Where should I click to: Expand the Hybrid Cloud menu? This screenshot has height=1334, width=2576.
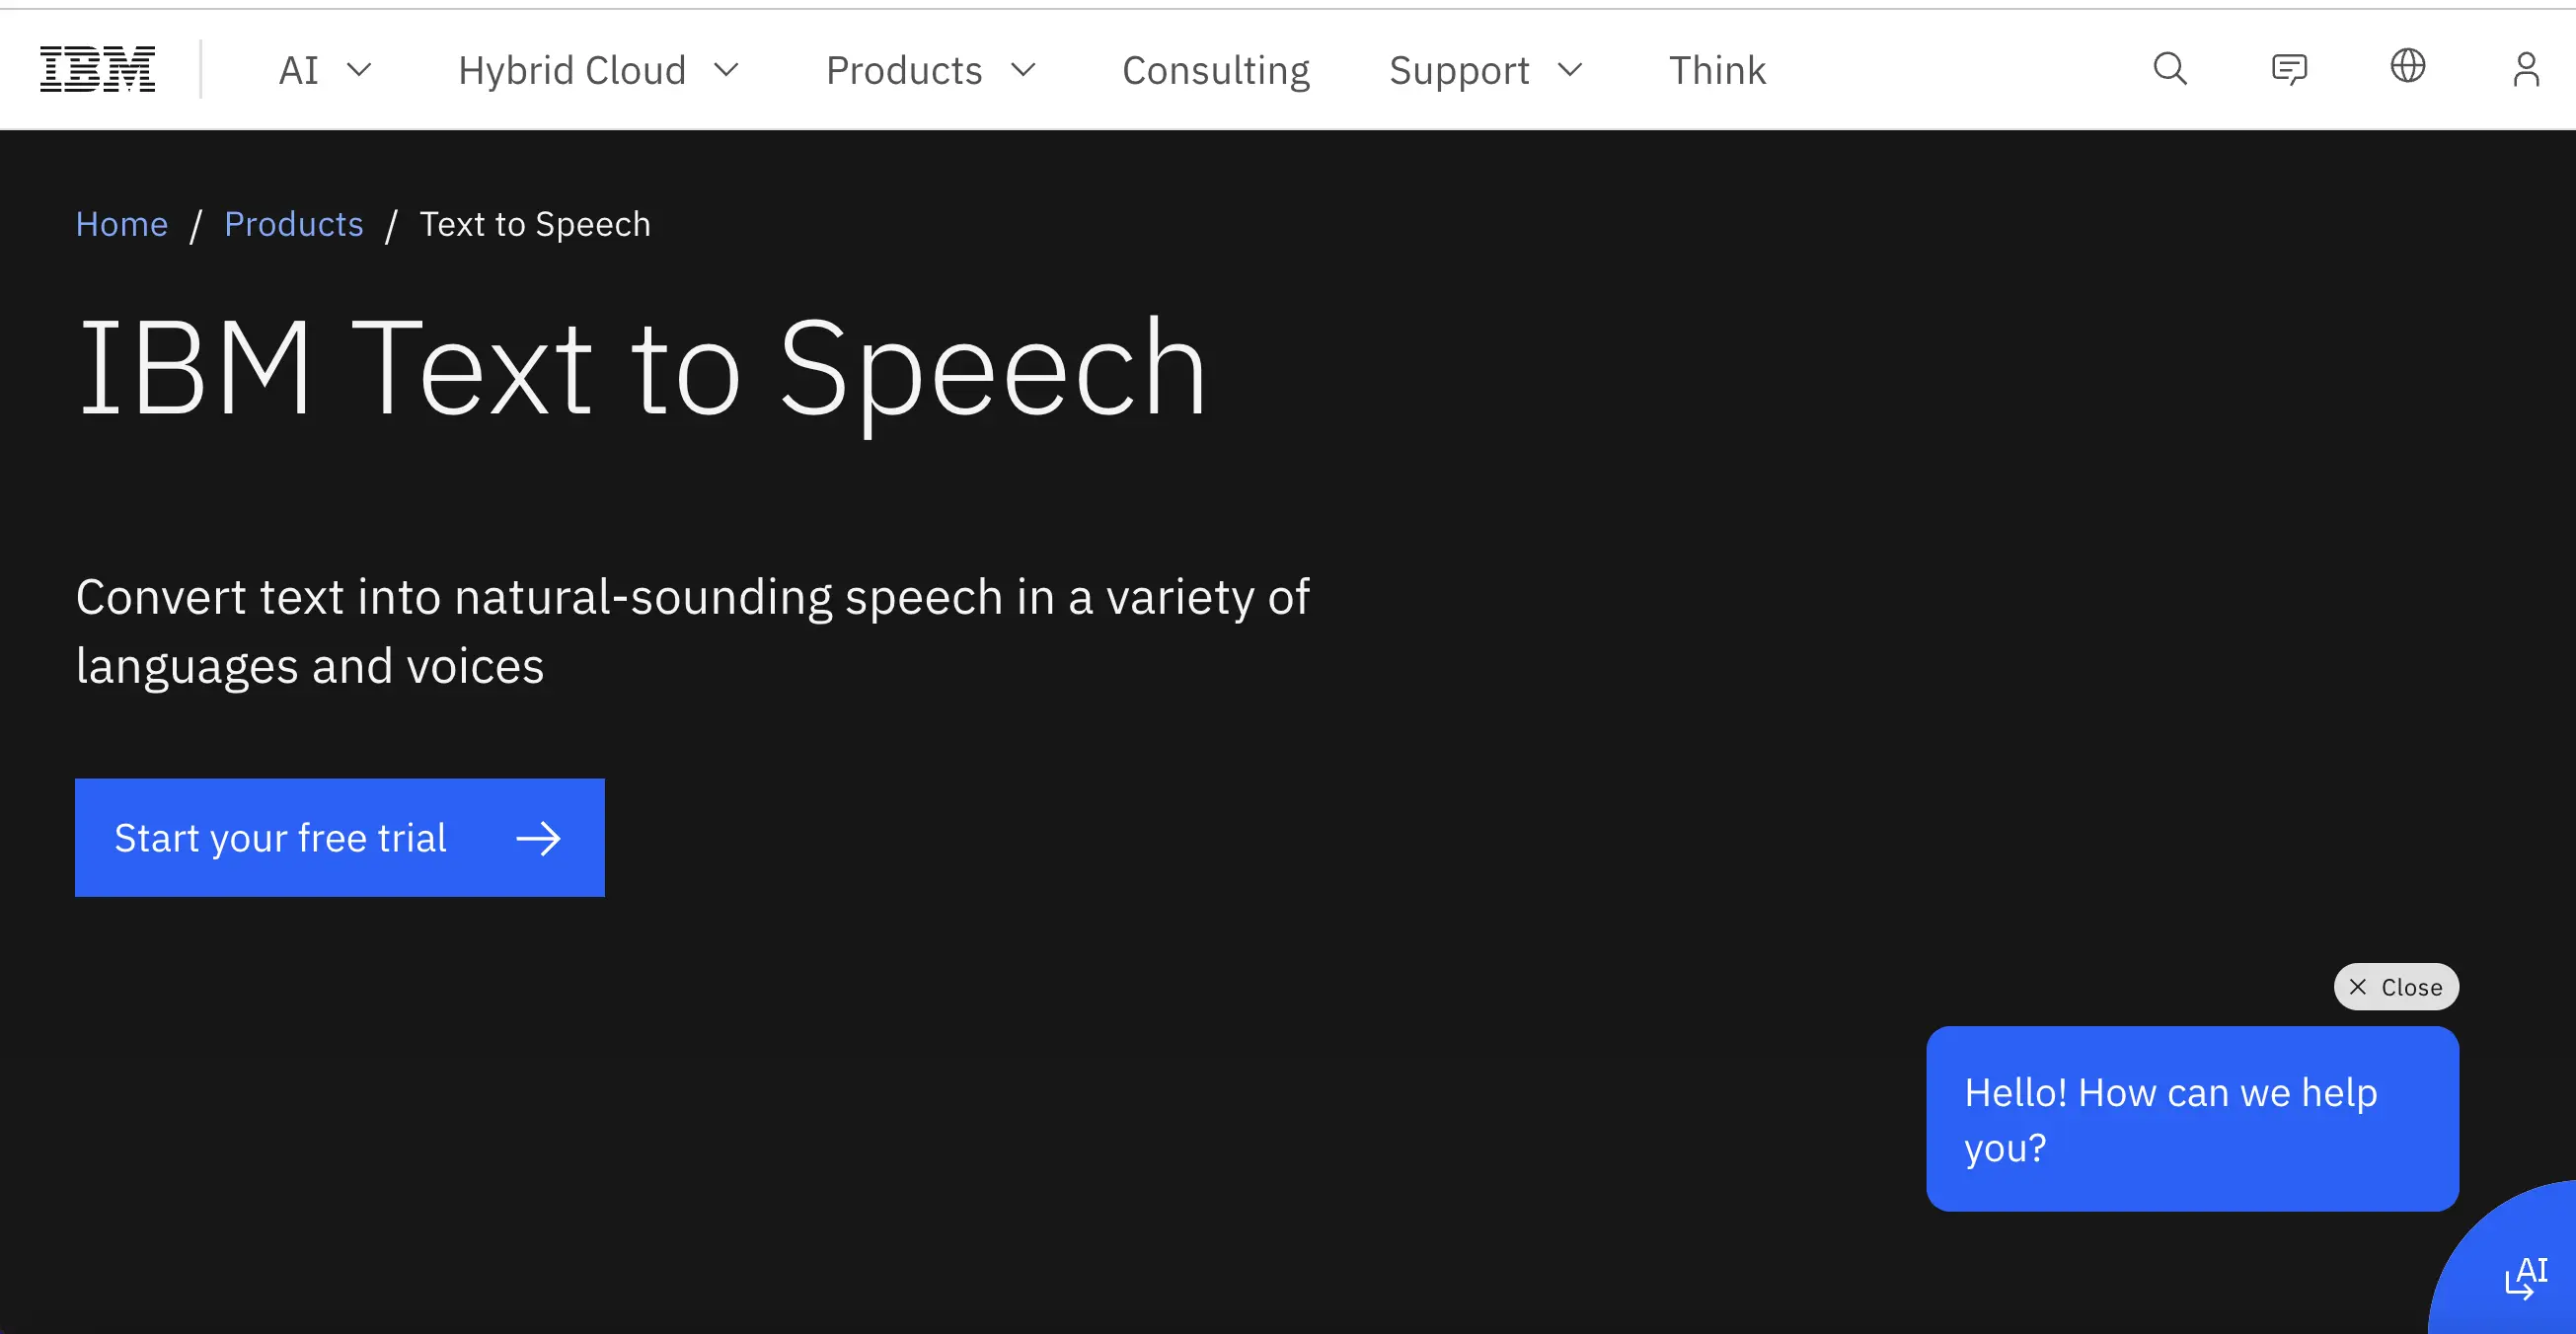(598, 70)
